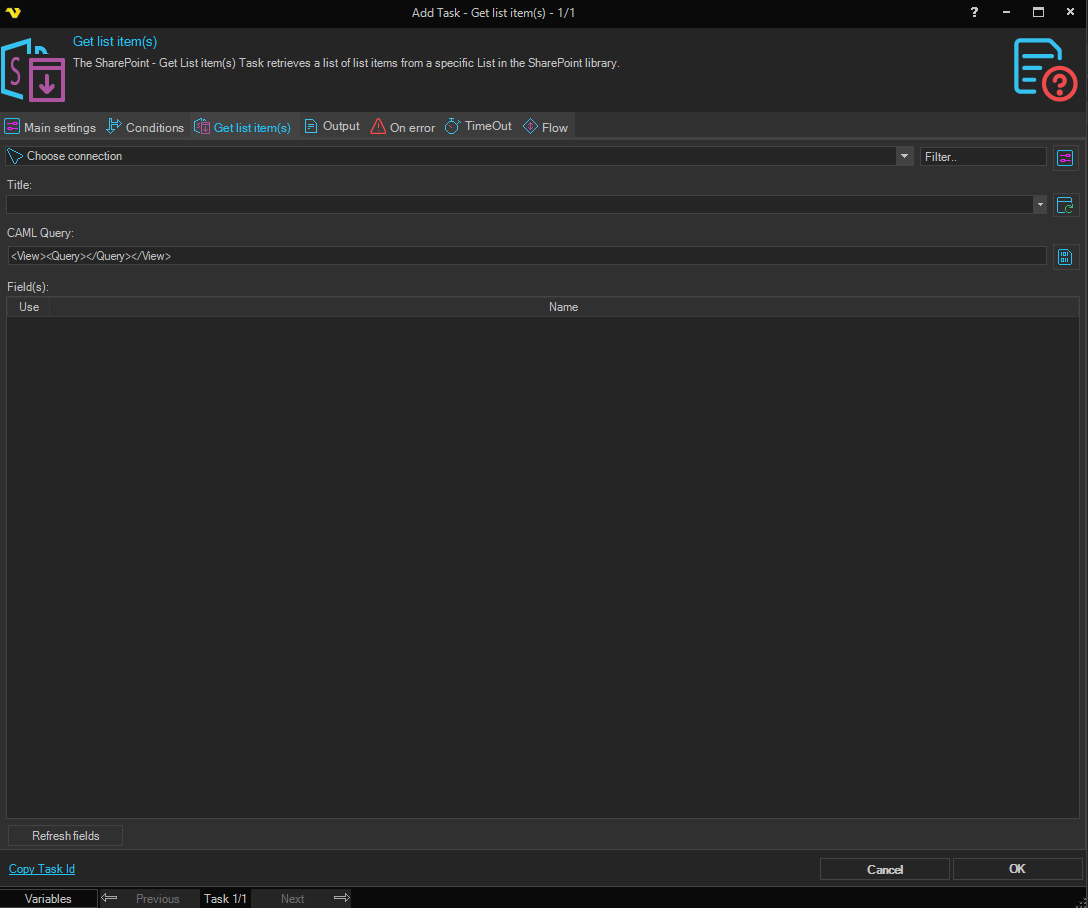1088x908 pixels.
Task: Click the right arrow next task icon
Action: click(341, 898)
